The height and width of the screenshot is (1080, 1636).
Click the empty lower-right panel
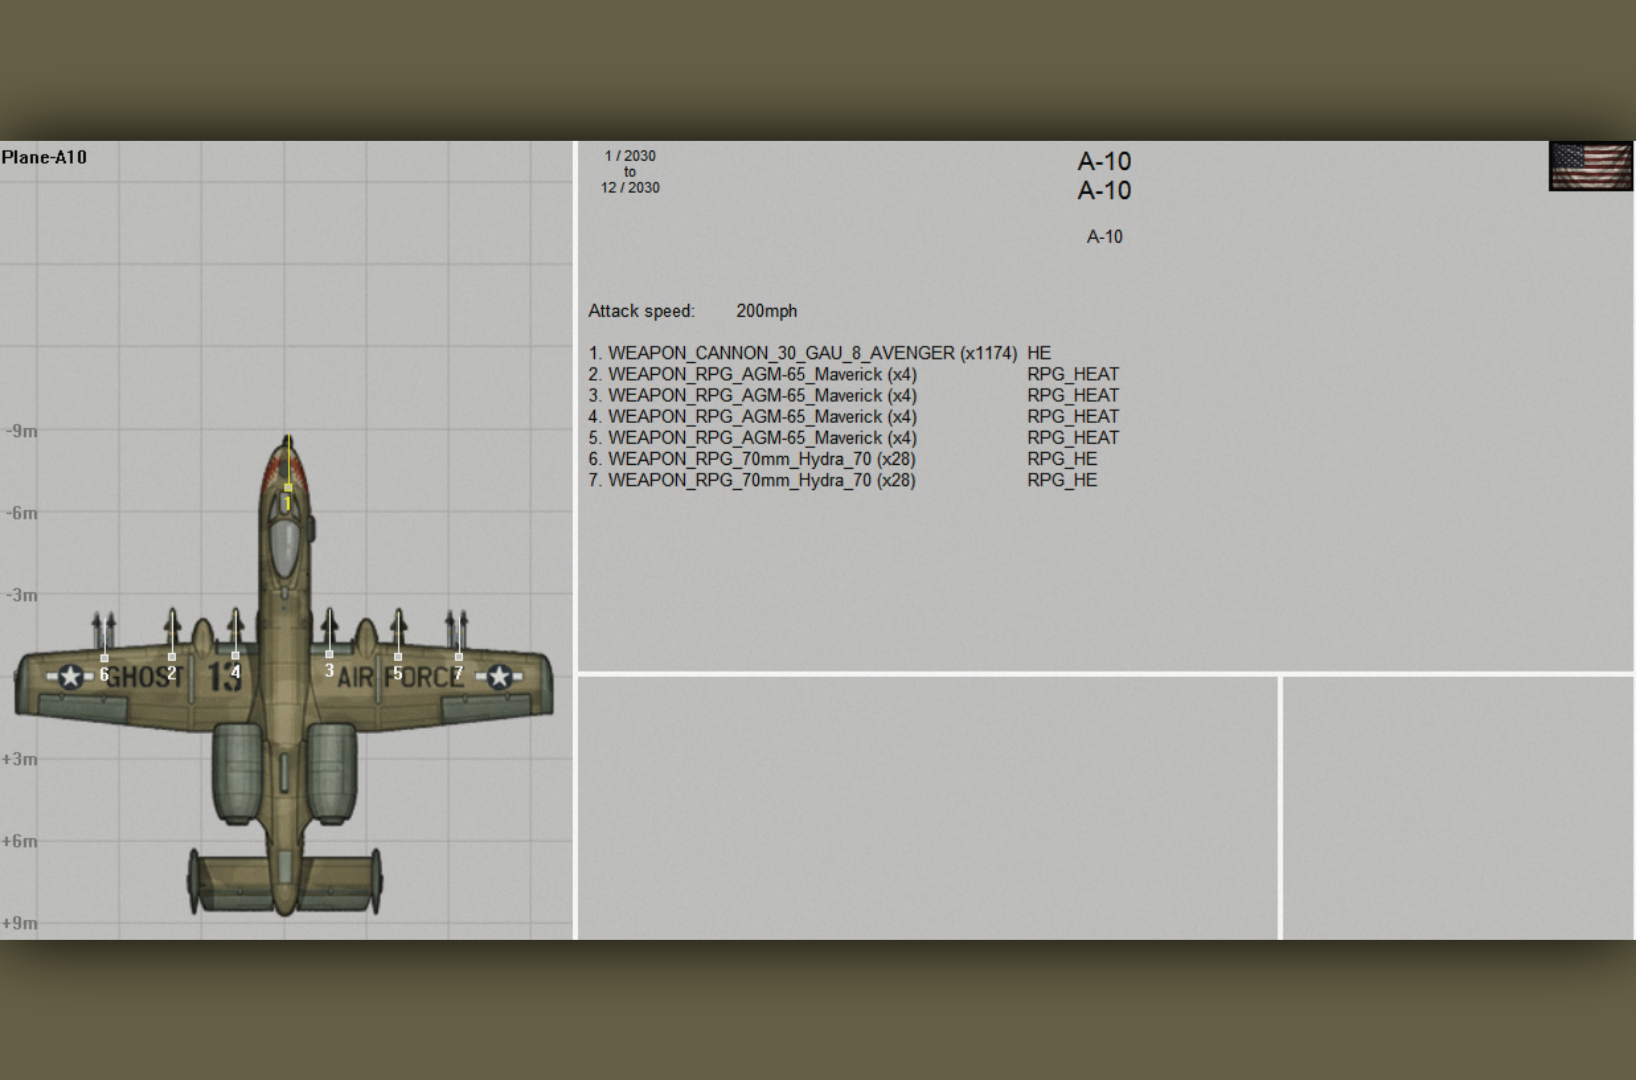coord(1458,808)
